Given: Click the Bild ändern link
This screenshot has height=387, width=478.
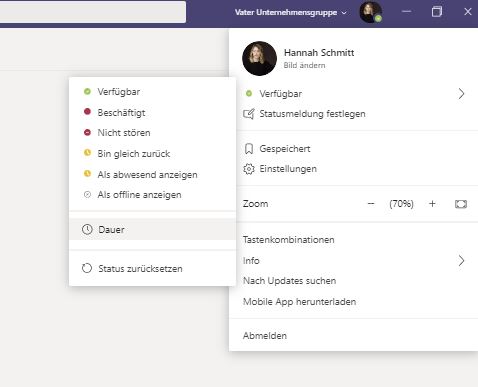Looking at the screenshot, I should click(304, 65).
